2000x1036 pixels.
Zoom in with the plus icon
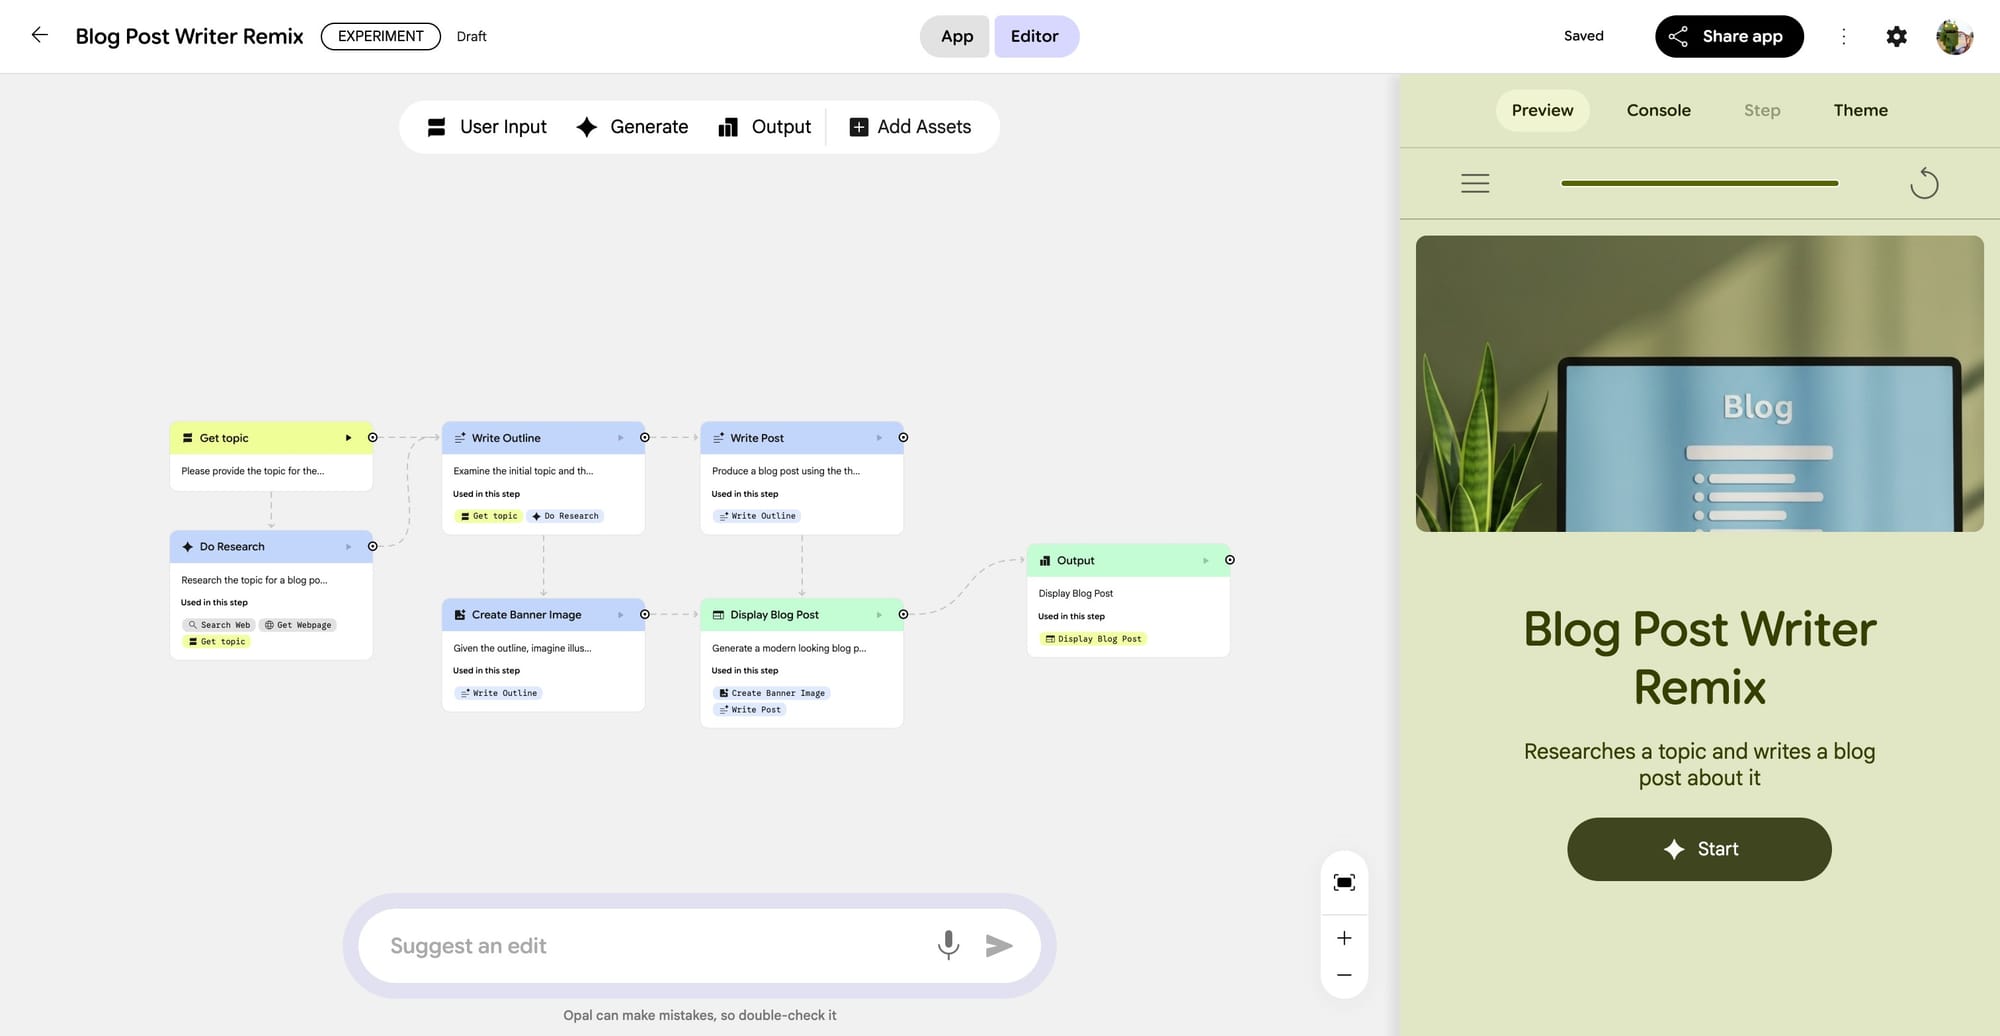[x=1344, y=938]
